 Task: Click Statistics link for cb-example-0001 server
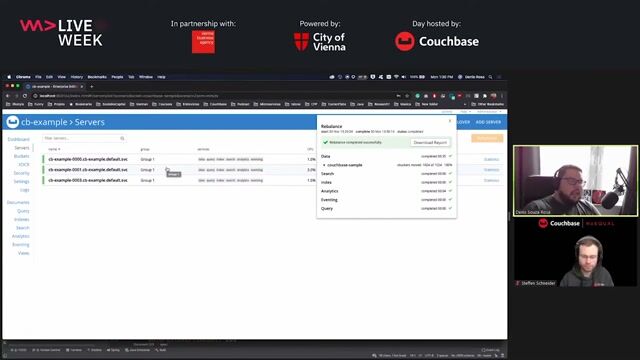491,170
